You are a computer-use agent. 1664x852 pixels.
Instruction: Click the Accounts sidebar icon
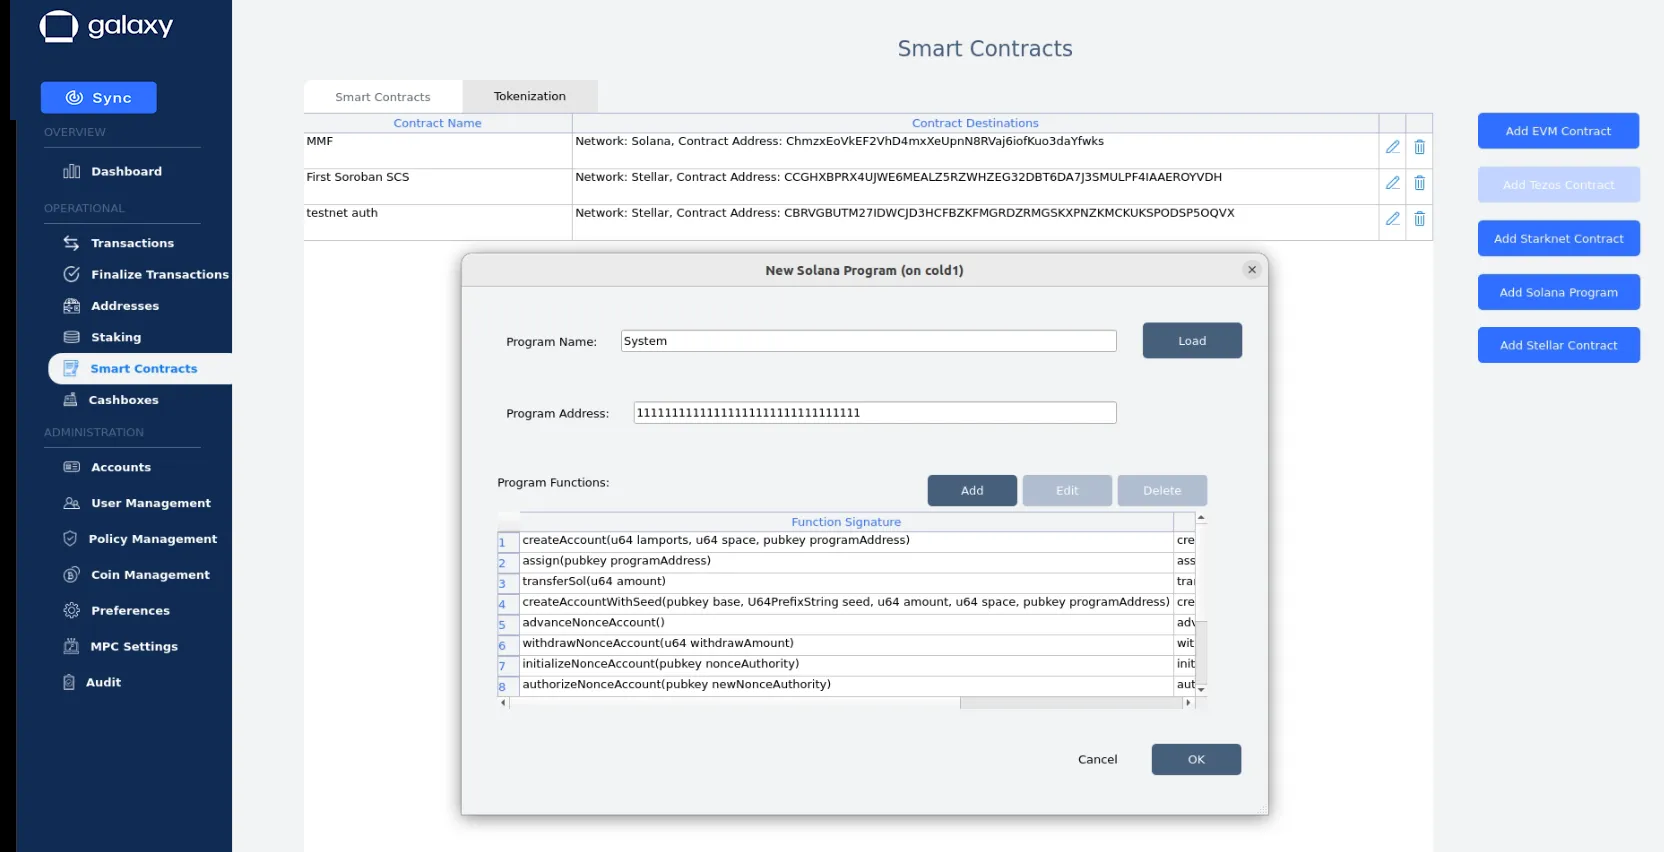[x=71, y=467]
